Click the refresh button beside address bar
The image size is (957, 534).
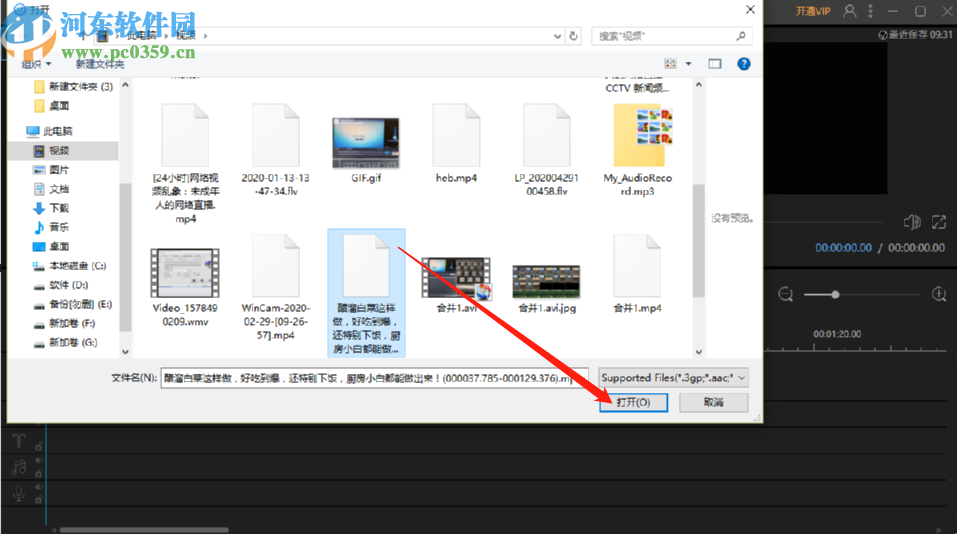[573, 36]
